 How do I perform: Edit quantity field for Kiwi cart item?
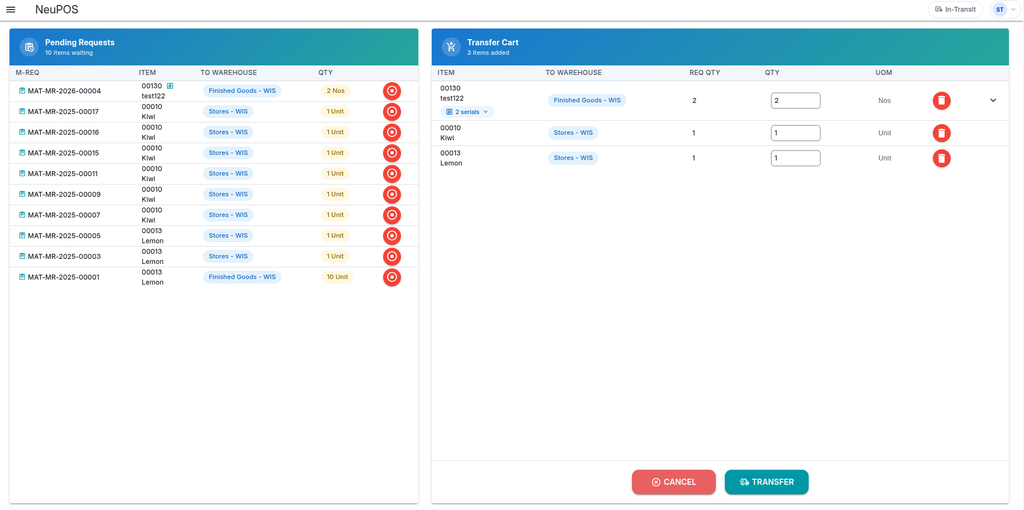coord(795,133)
